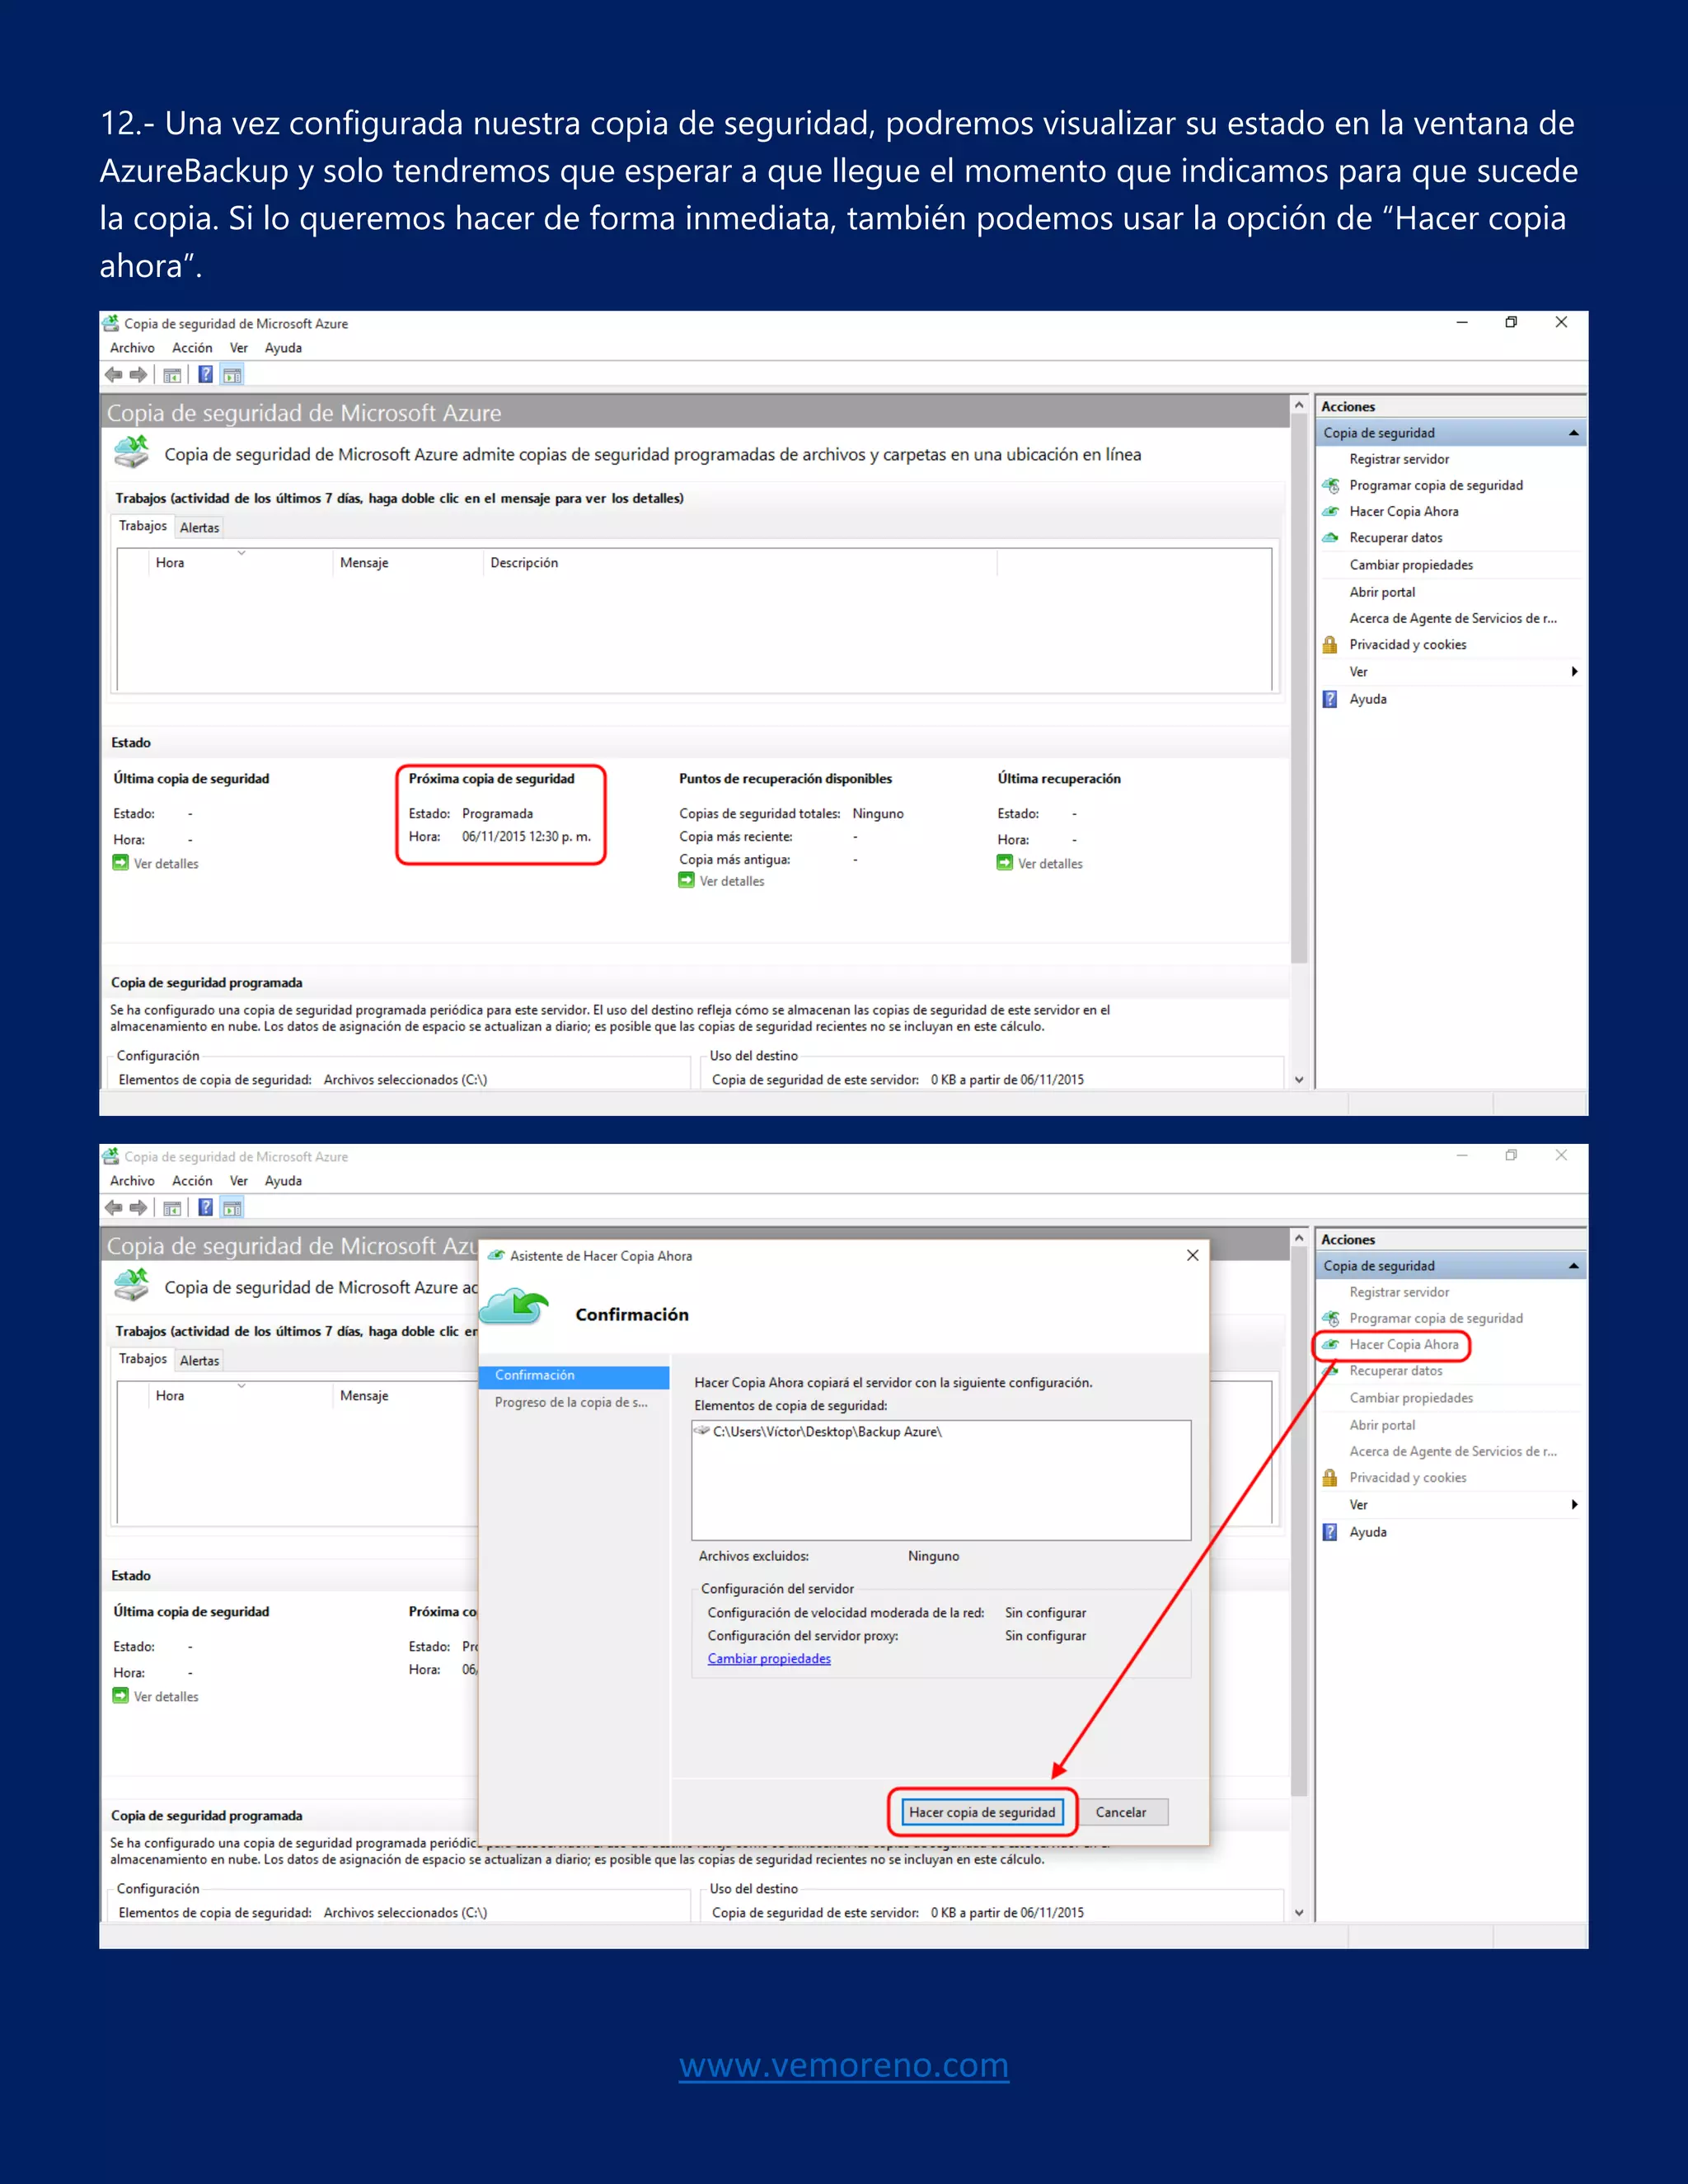Close the Asistente de Hacer Copia Ahora dialog
The image size is (1688, 2184).
point(1193,1255)
